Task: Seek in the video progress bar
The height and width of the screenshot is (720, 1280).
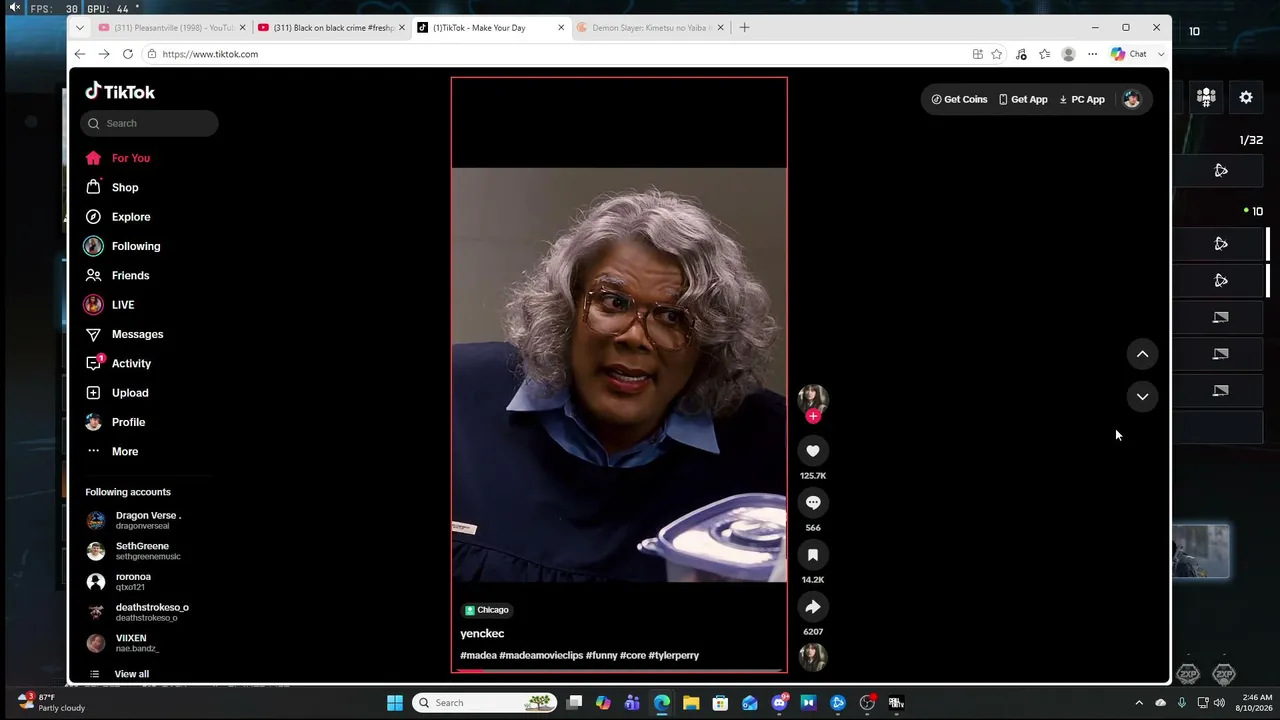Action: point(619,670)
